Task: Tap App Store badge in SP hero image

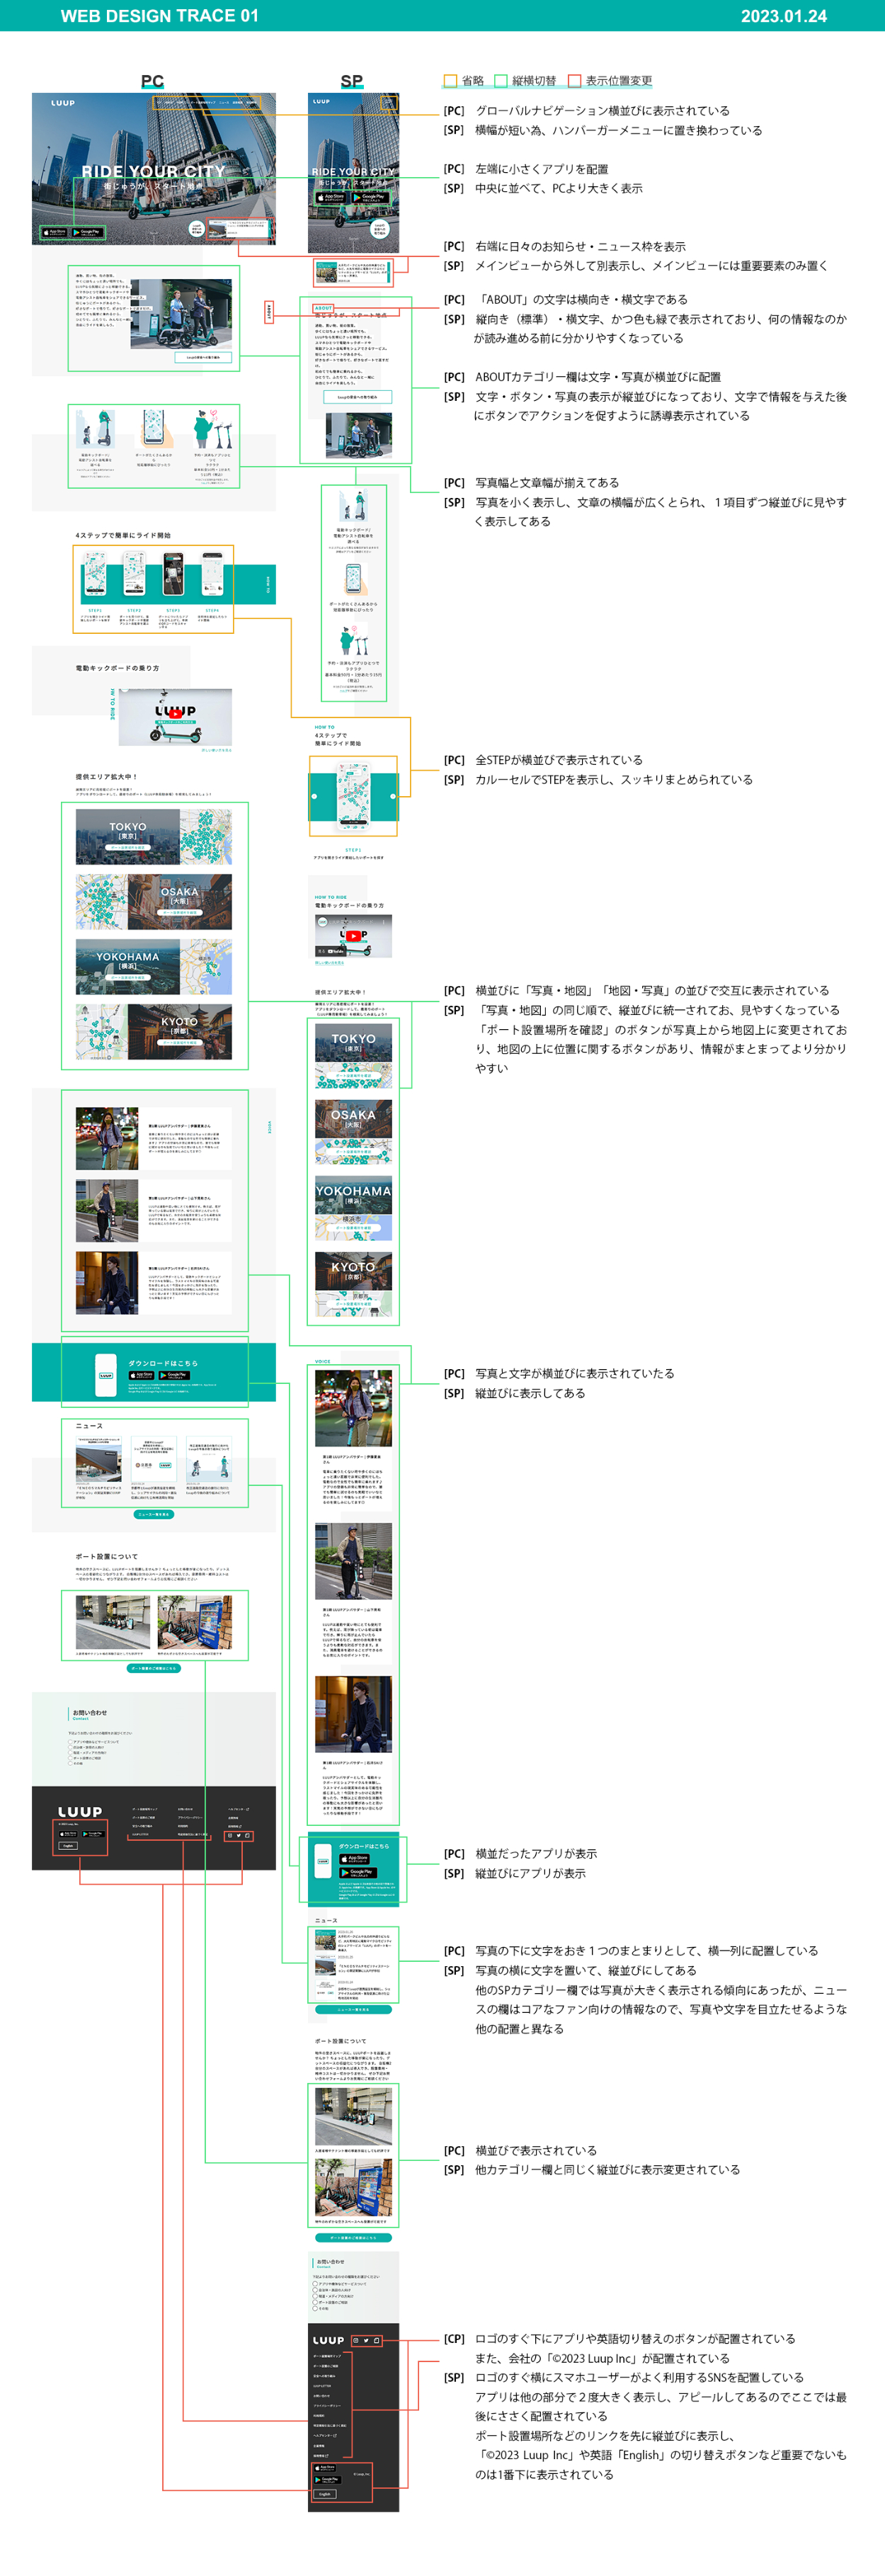Action: (x=331, y=198)
